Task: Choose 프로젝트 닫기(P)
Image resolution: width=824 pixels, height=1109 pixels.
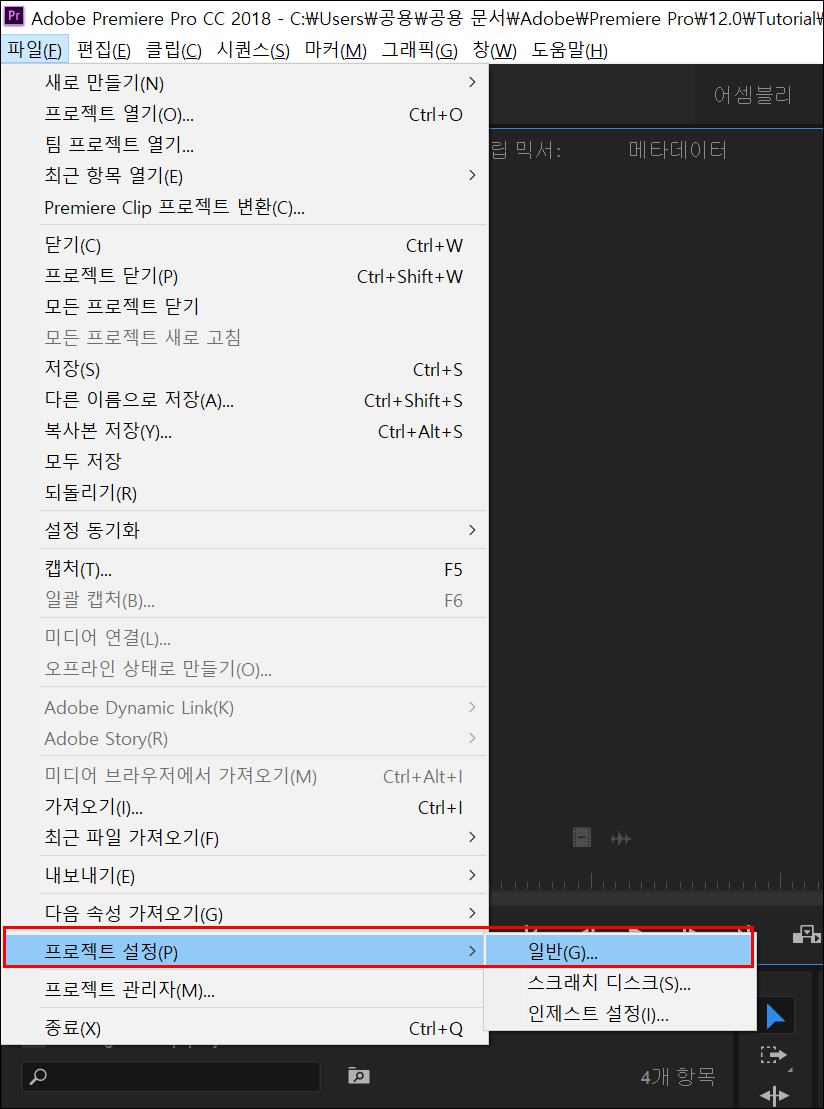Action: (x=245, y=277)
